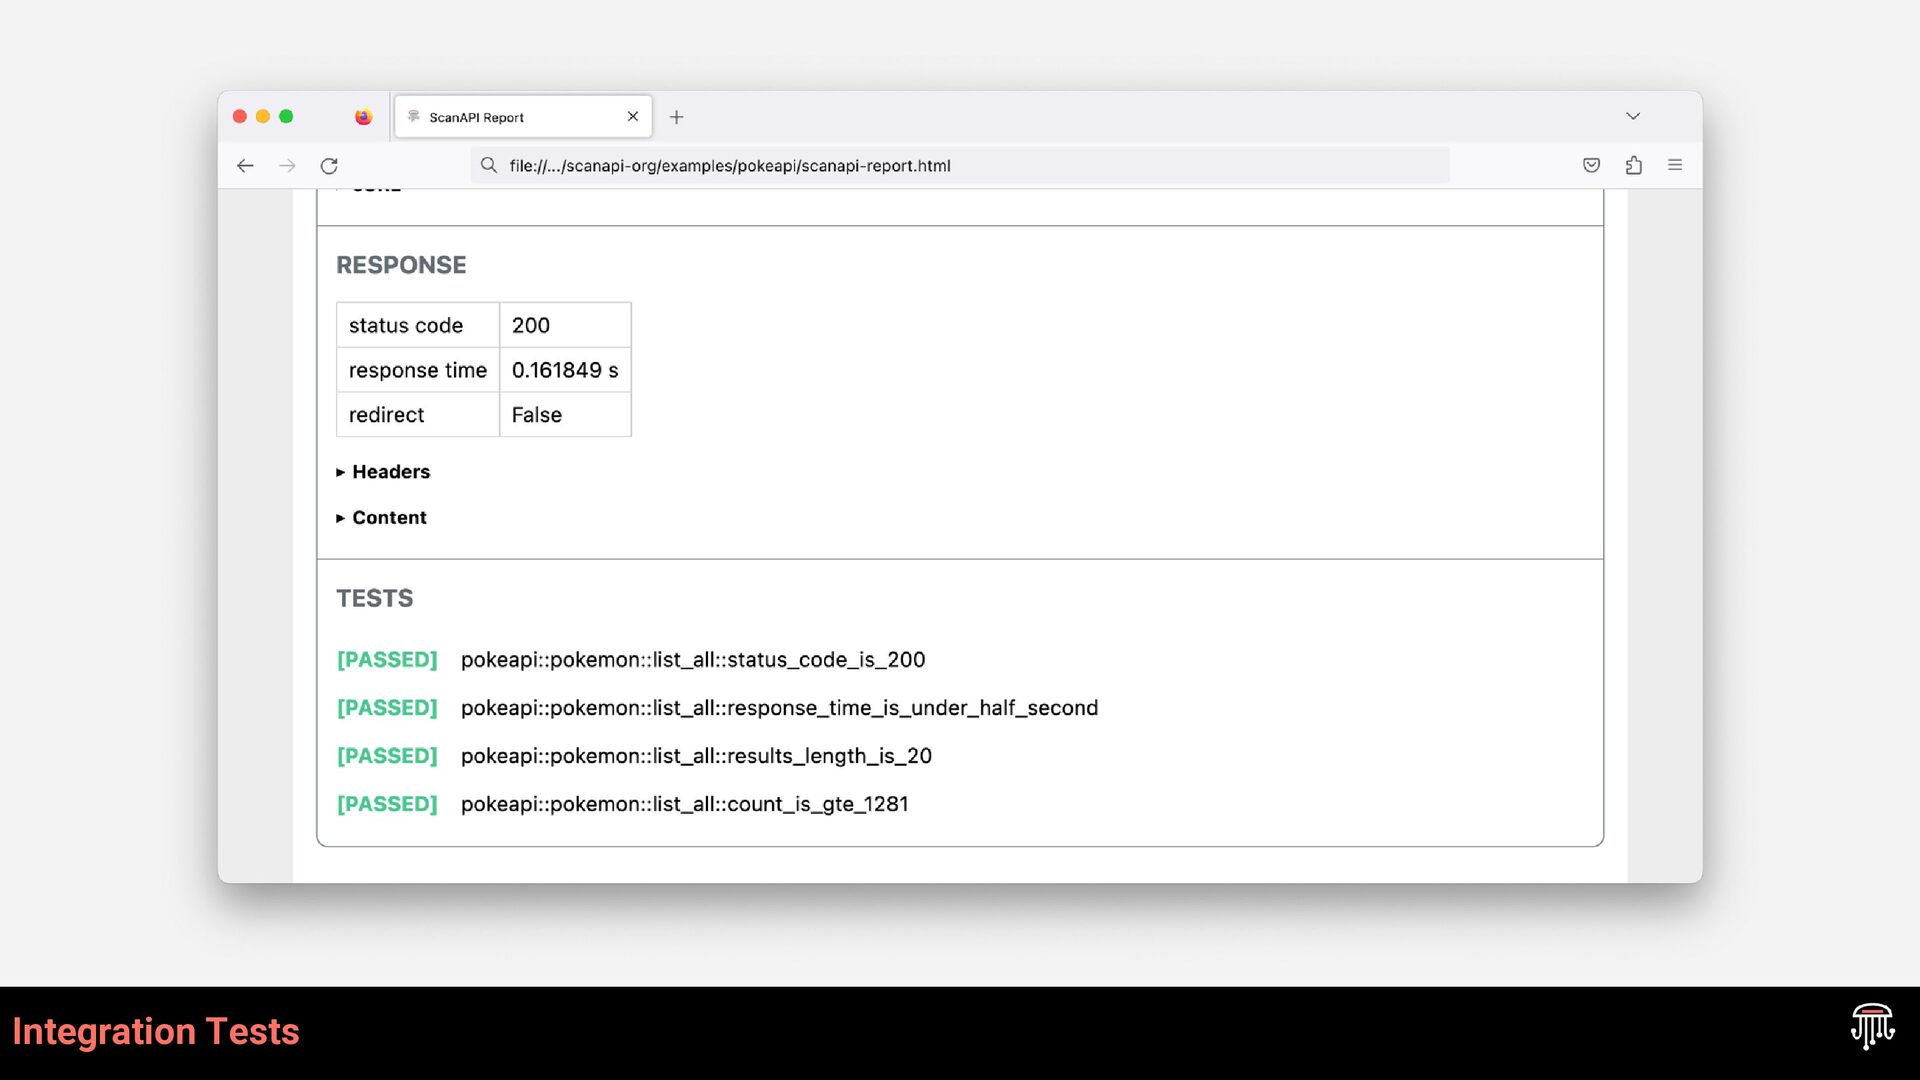This screenshot has height=1080, width=1920.
Task: Open the Firefox hamburger menu
Action: point(1675,166)
